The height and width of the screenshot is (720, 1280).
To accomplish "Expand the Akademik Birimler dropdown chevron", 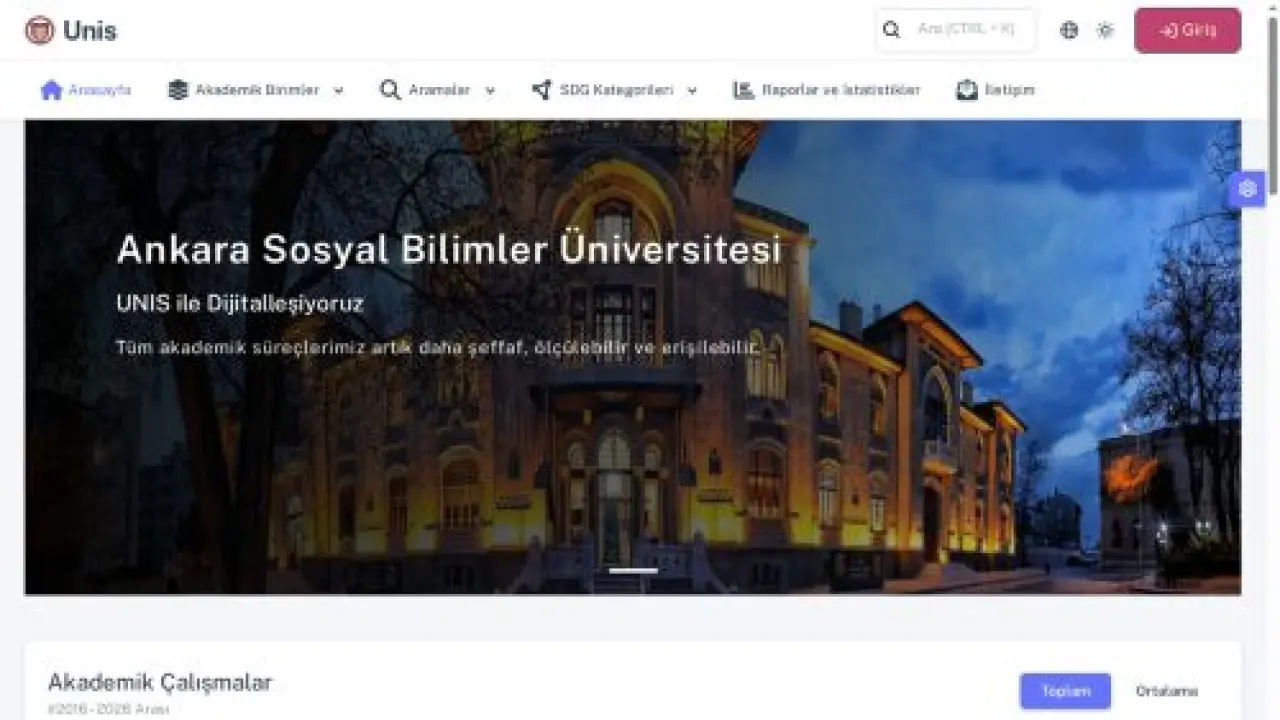I will (338, 91).
